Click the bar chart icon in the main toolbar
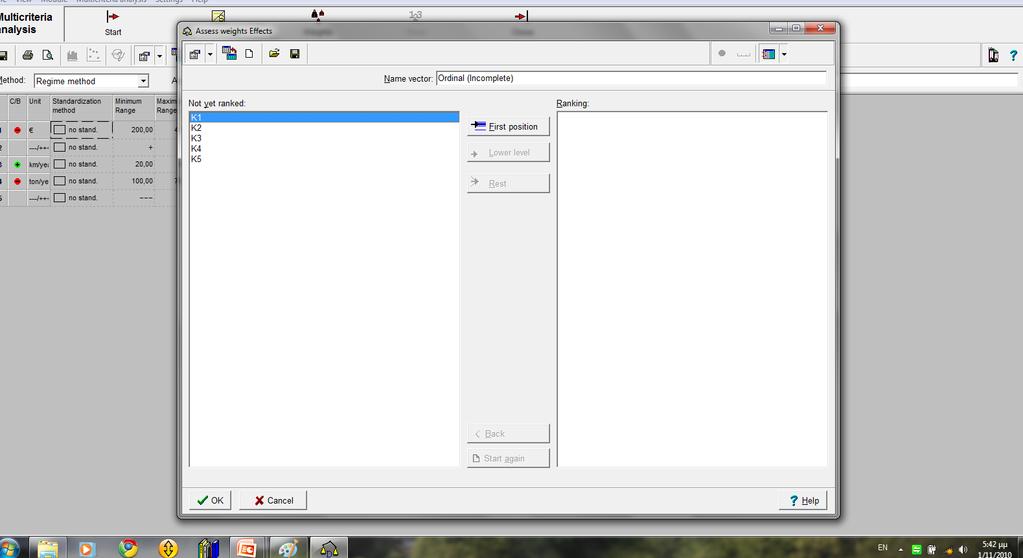This screenshot has width=1023, height=558. coord(72,55)
